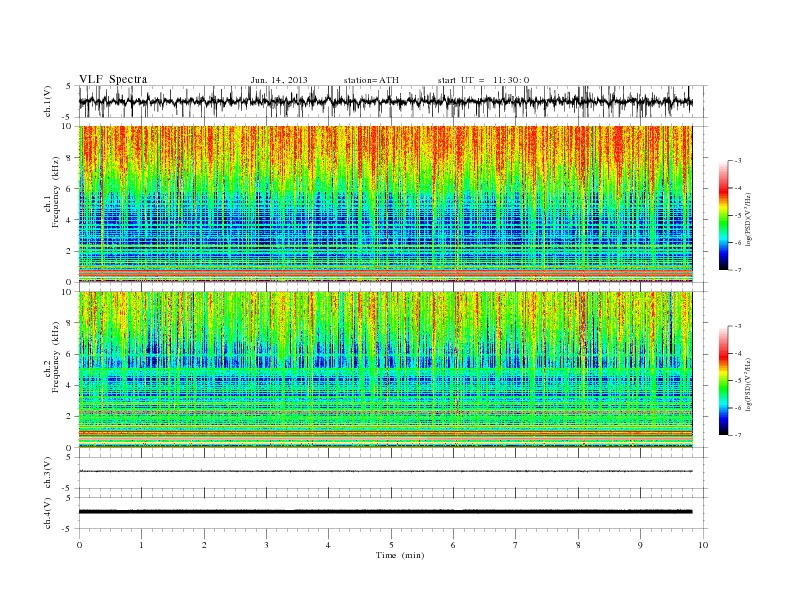
Task: Click the 'VLF Spectra' title text
Action: coord(113,79)
